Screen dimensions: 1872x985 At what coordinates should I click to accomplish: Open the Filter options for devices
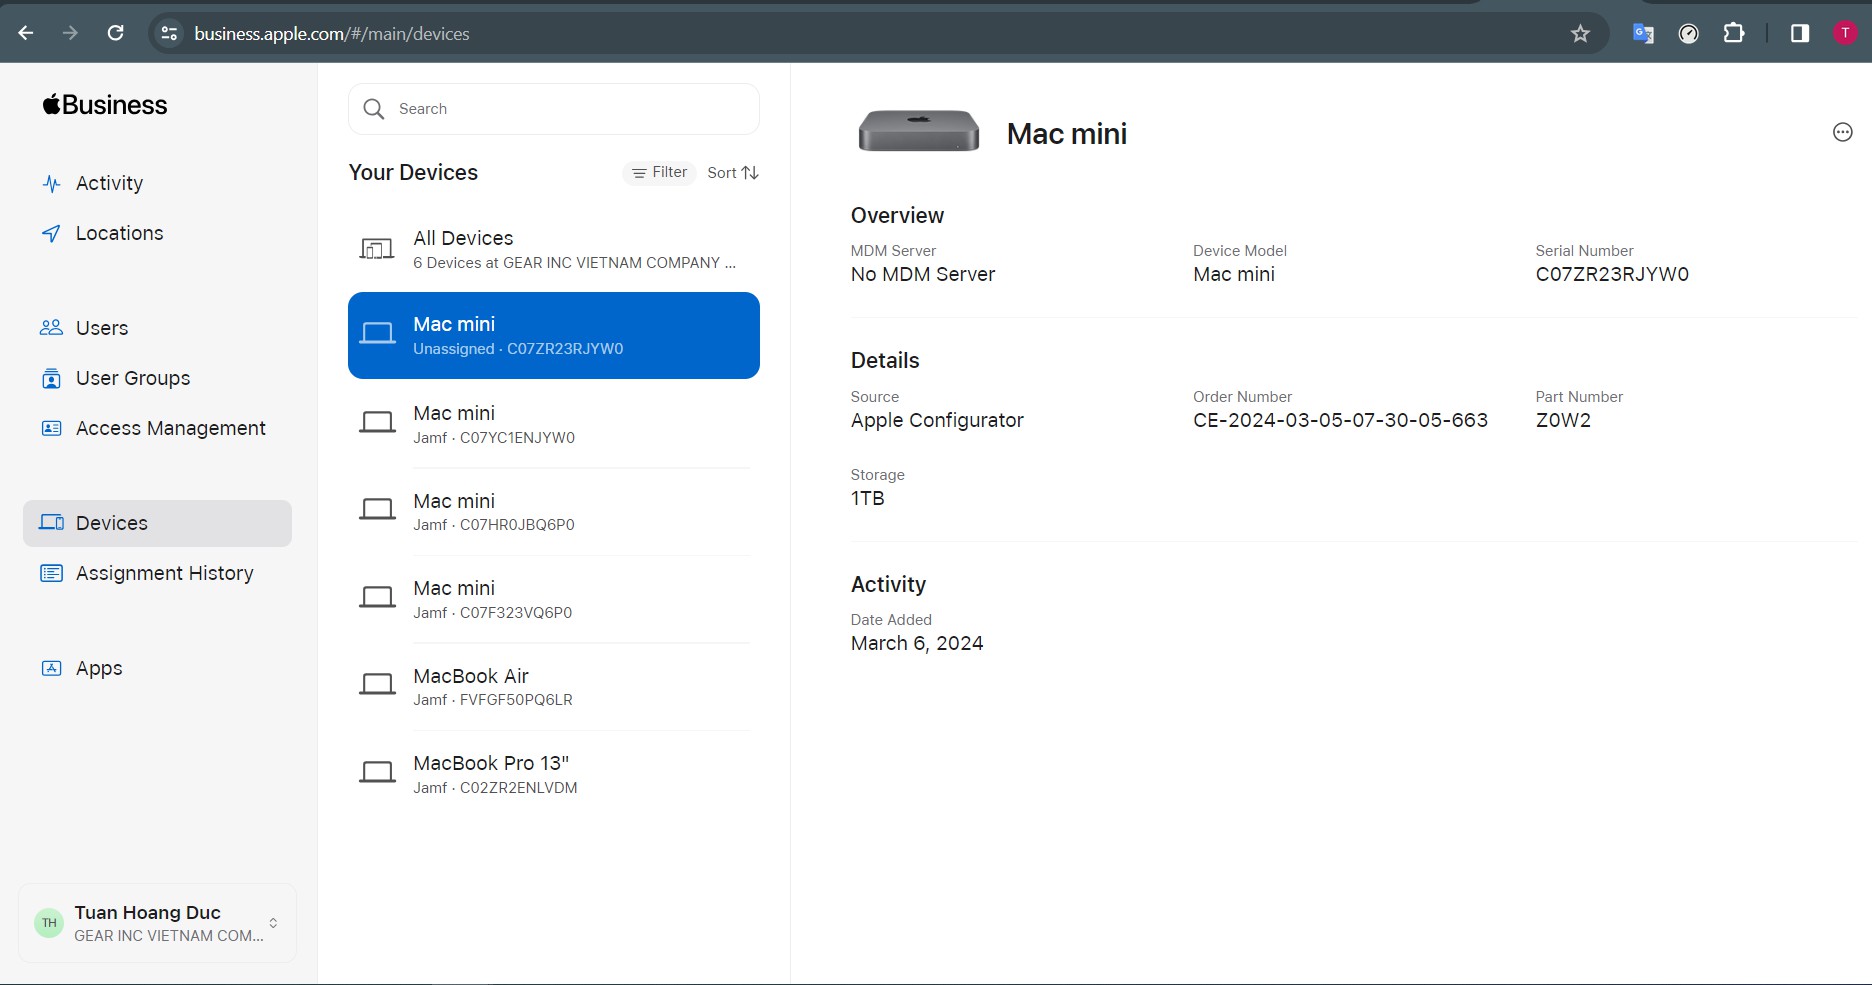pos(659,173)
